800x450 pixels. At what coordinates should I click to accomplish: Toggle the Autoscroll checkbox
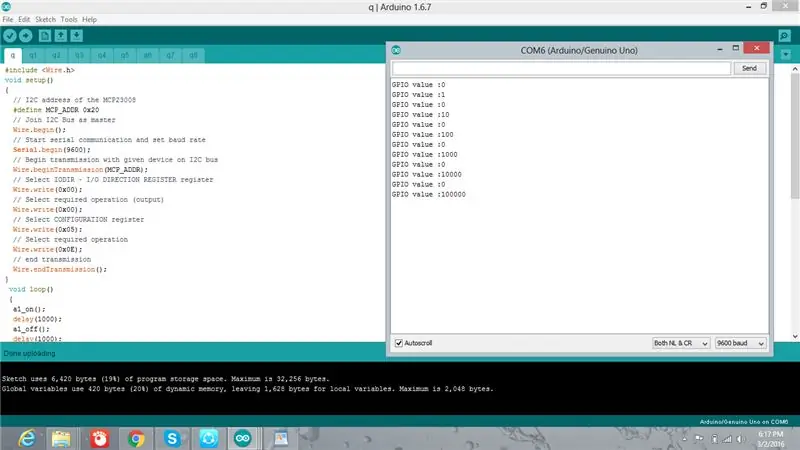tap(399, 343)
